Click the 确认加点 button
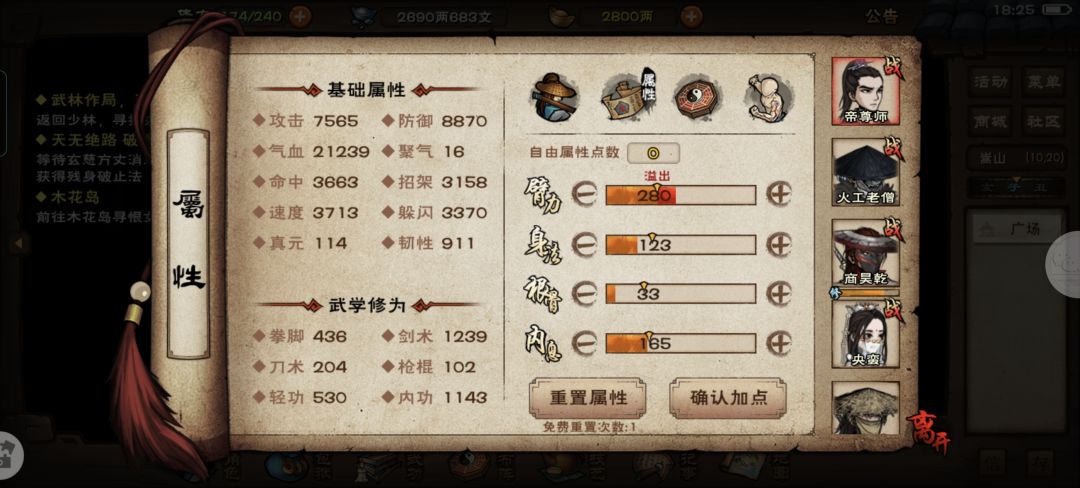The width and height of the screenshot is (1080, 488). [x=728, y=398]
